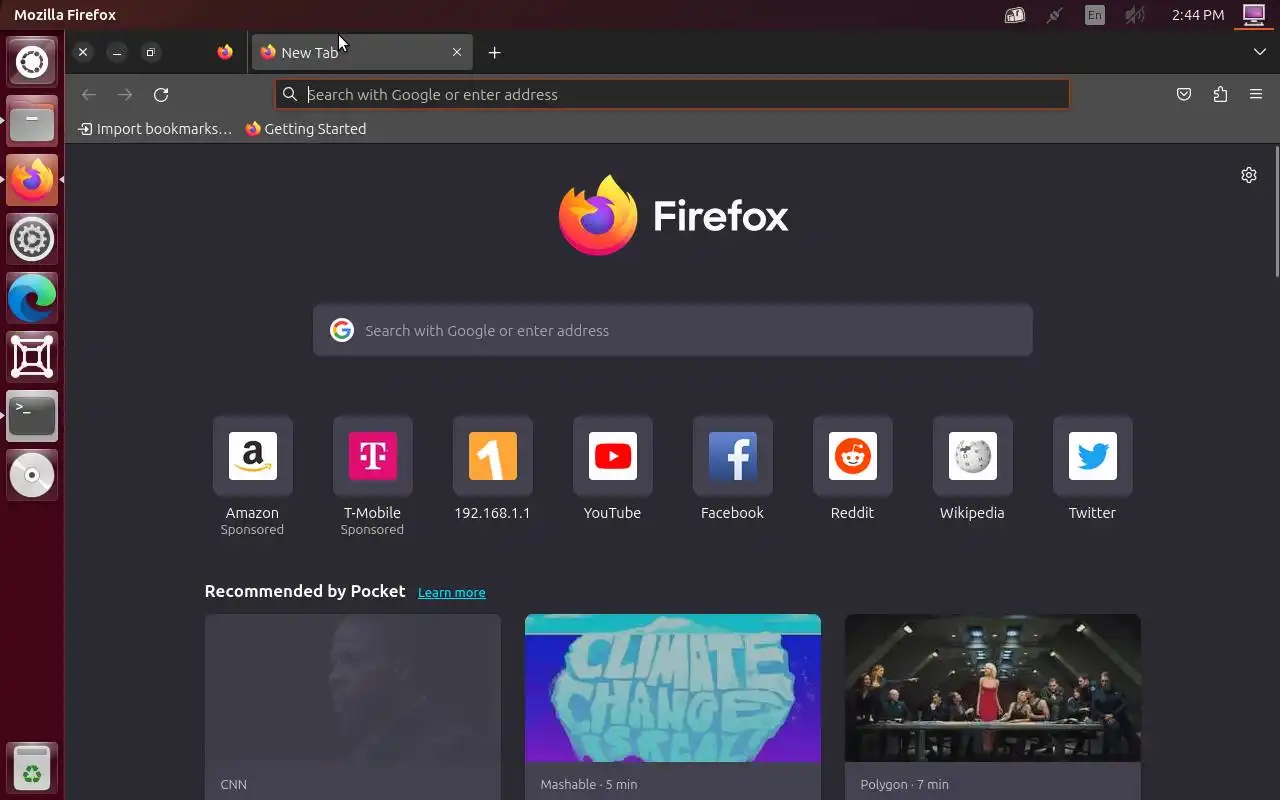Launch Microsoft Edge from the dock

(x=32, y=298)
